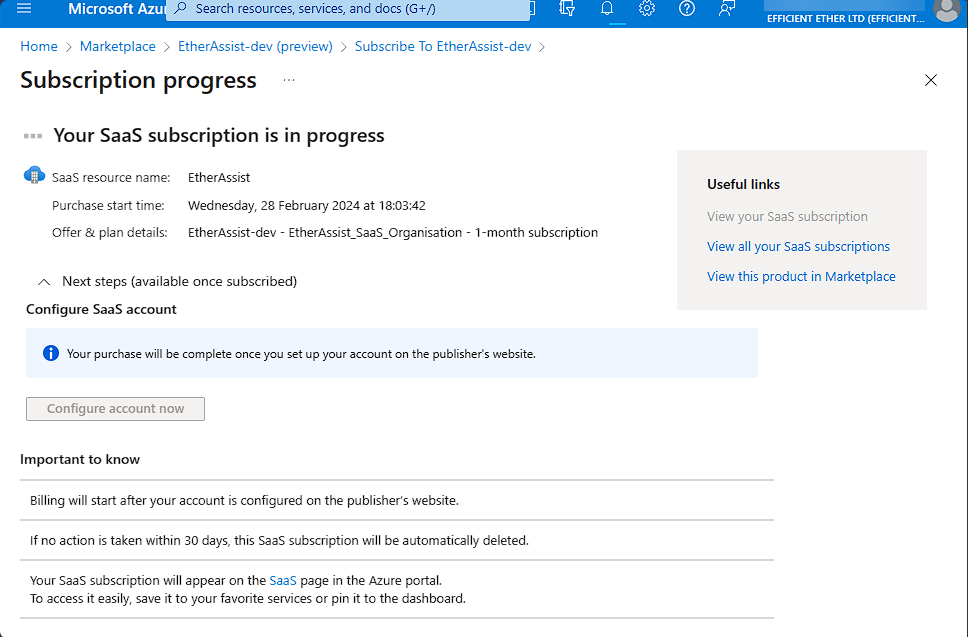Open the notifications bell

(x=607, y=9)
